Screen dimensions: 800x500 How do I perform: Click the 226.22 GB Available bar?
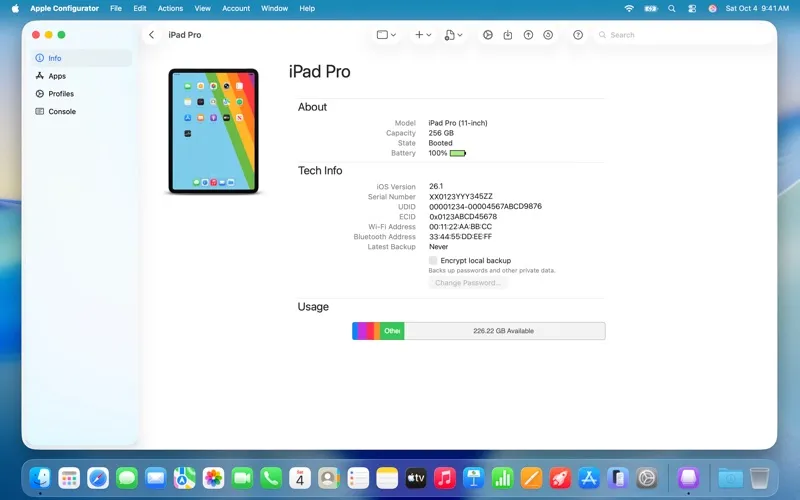click(x=505, y=331)
